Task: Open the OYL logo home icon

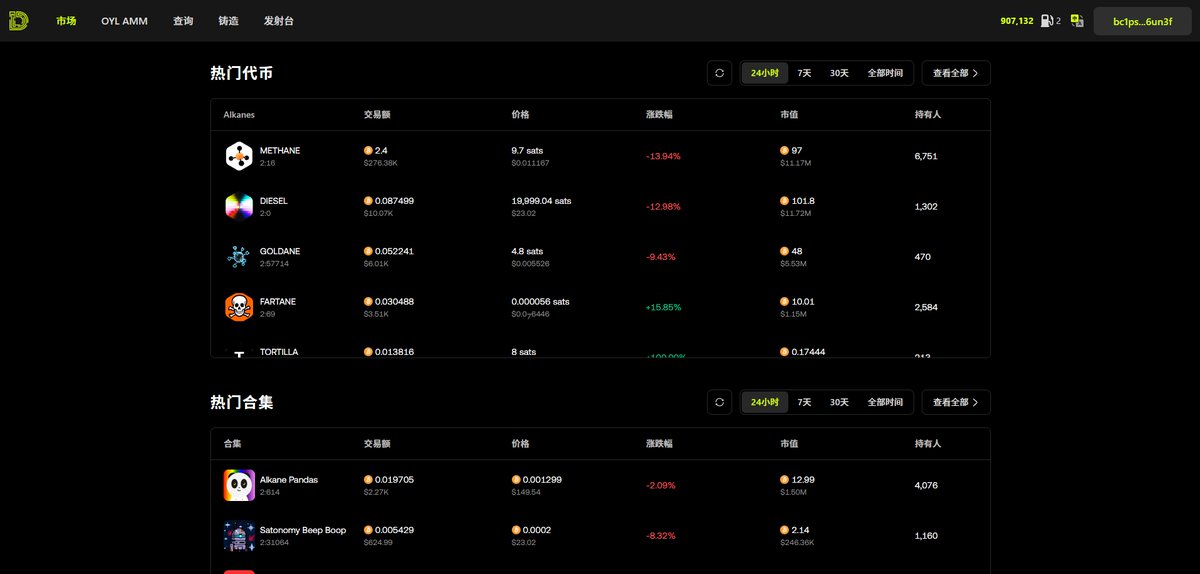Action: pos(18,21)
